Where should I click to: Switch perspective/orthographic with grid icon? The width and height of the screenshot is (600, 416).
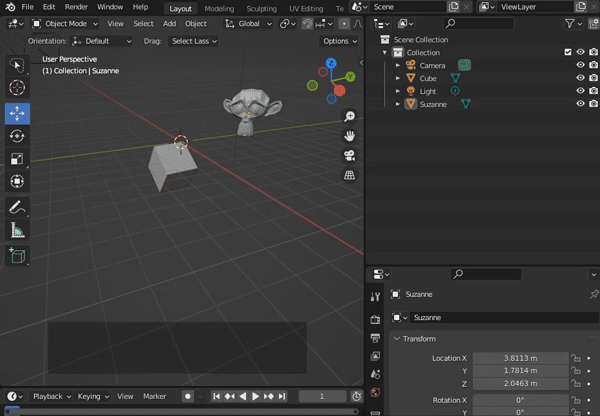tap(349, 175)
